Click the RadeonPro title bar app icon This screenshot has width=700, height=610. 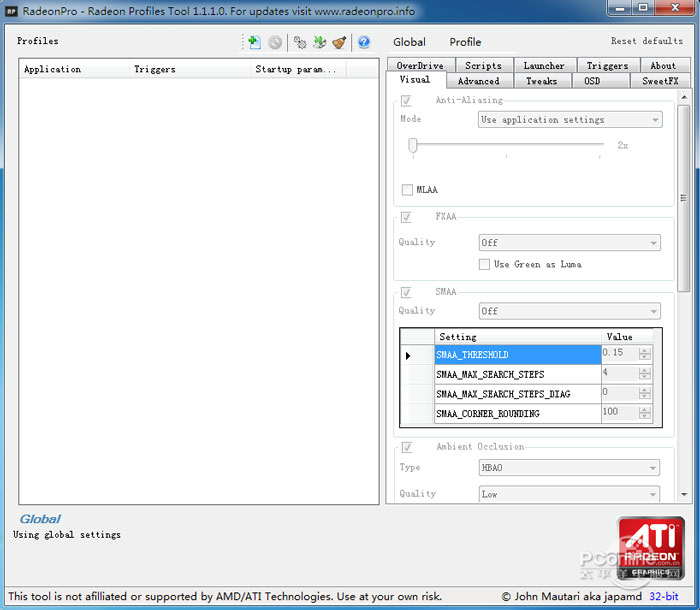point(11,11)
